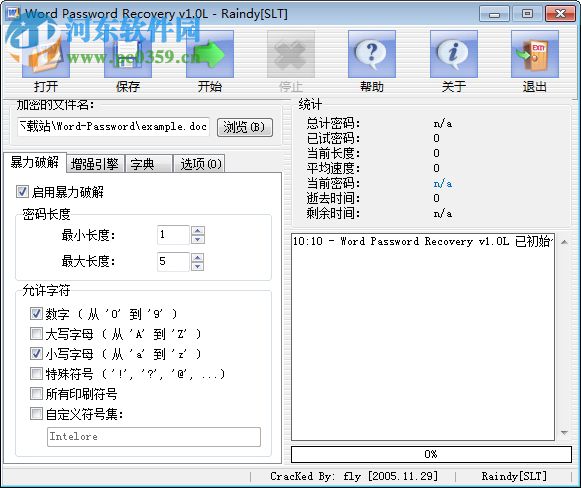Minimize the Word Password Recovery window
Image resolution: width=581 pixels, height=488 pixels.
(494, 14)
